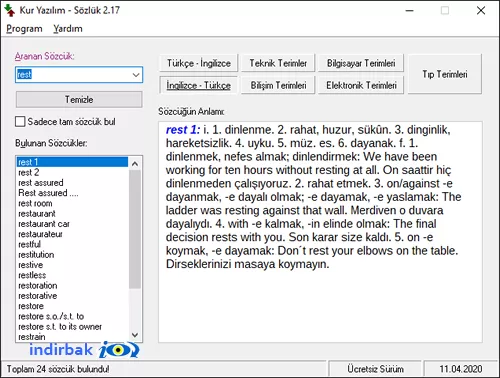
Task: Open Elektronik Terimleri dictionary
Action: click(361, 85)
